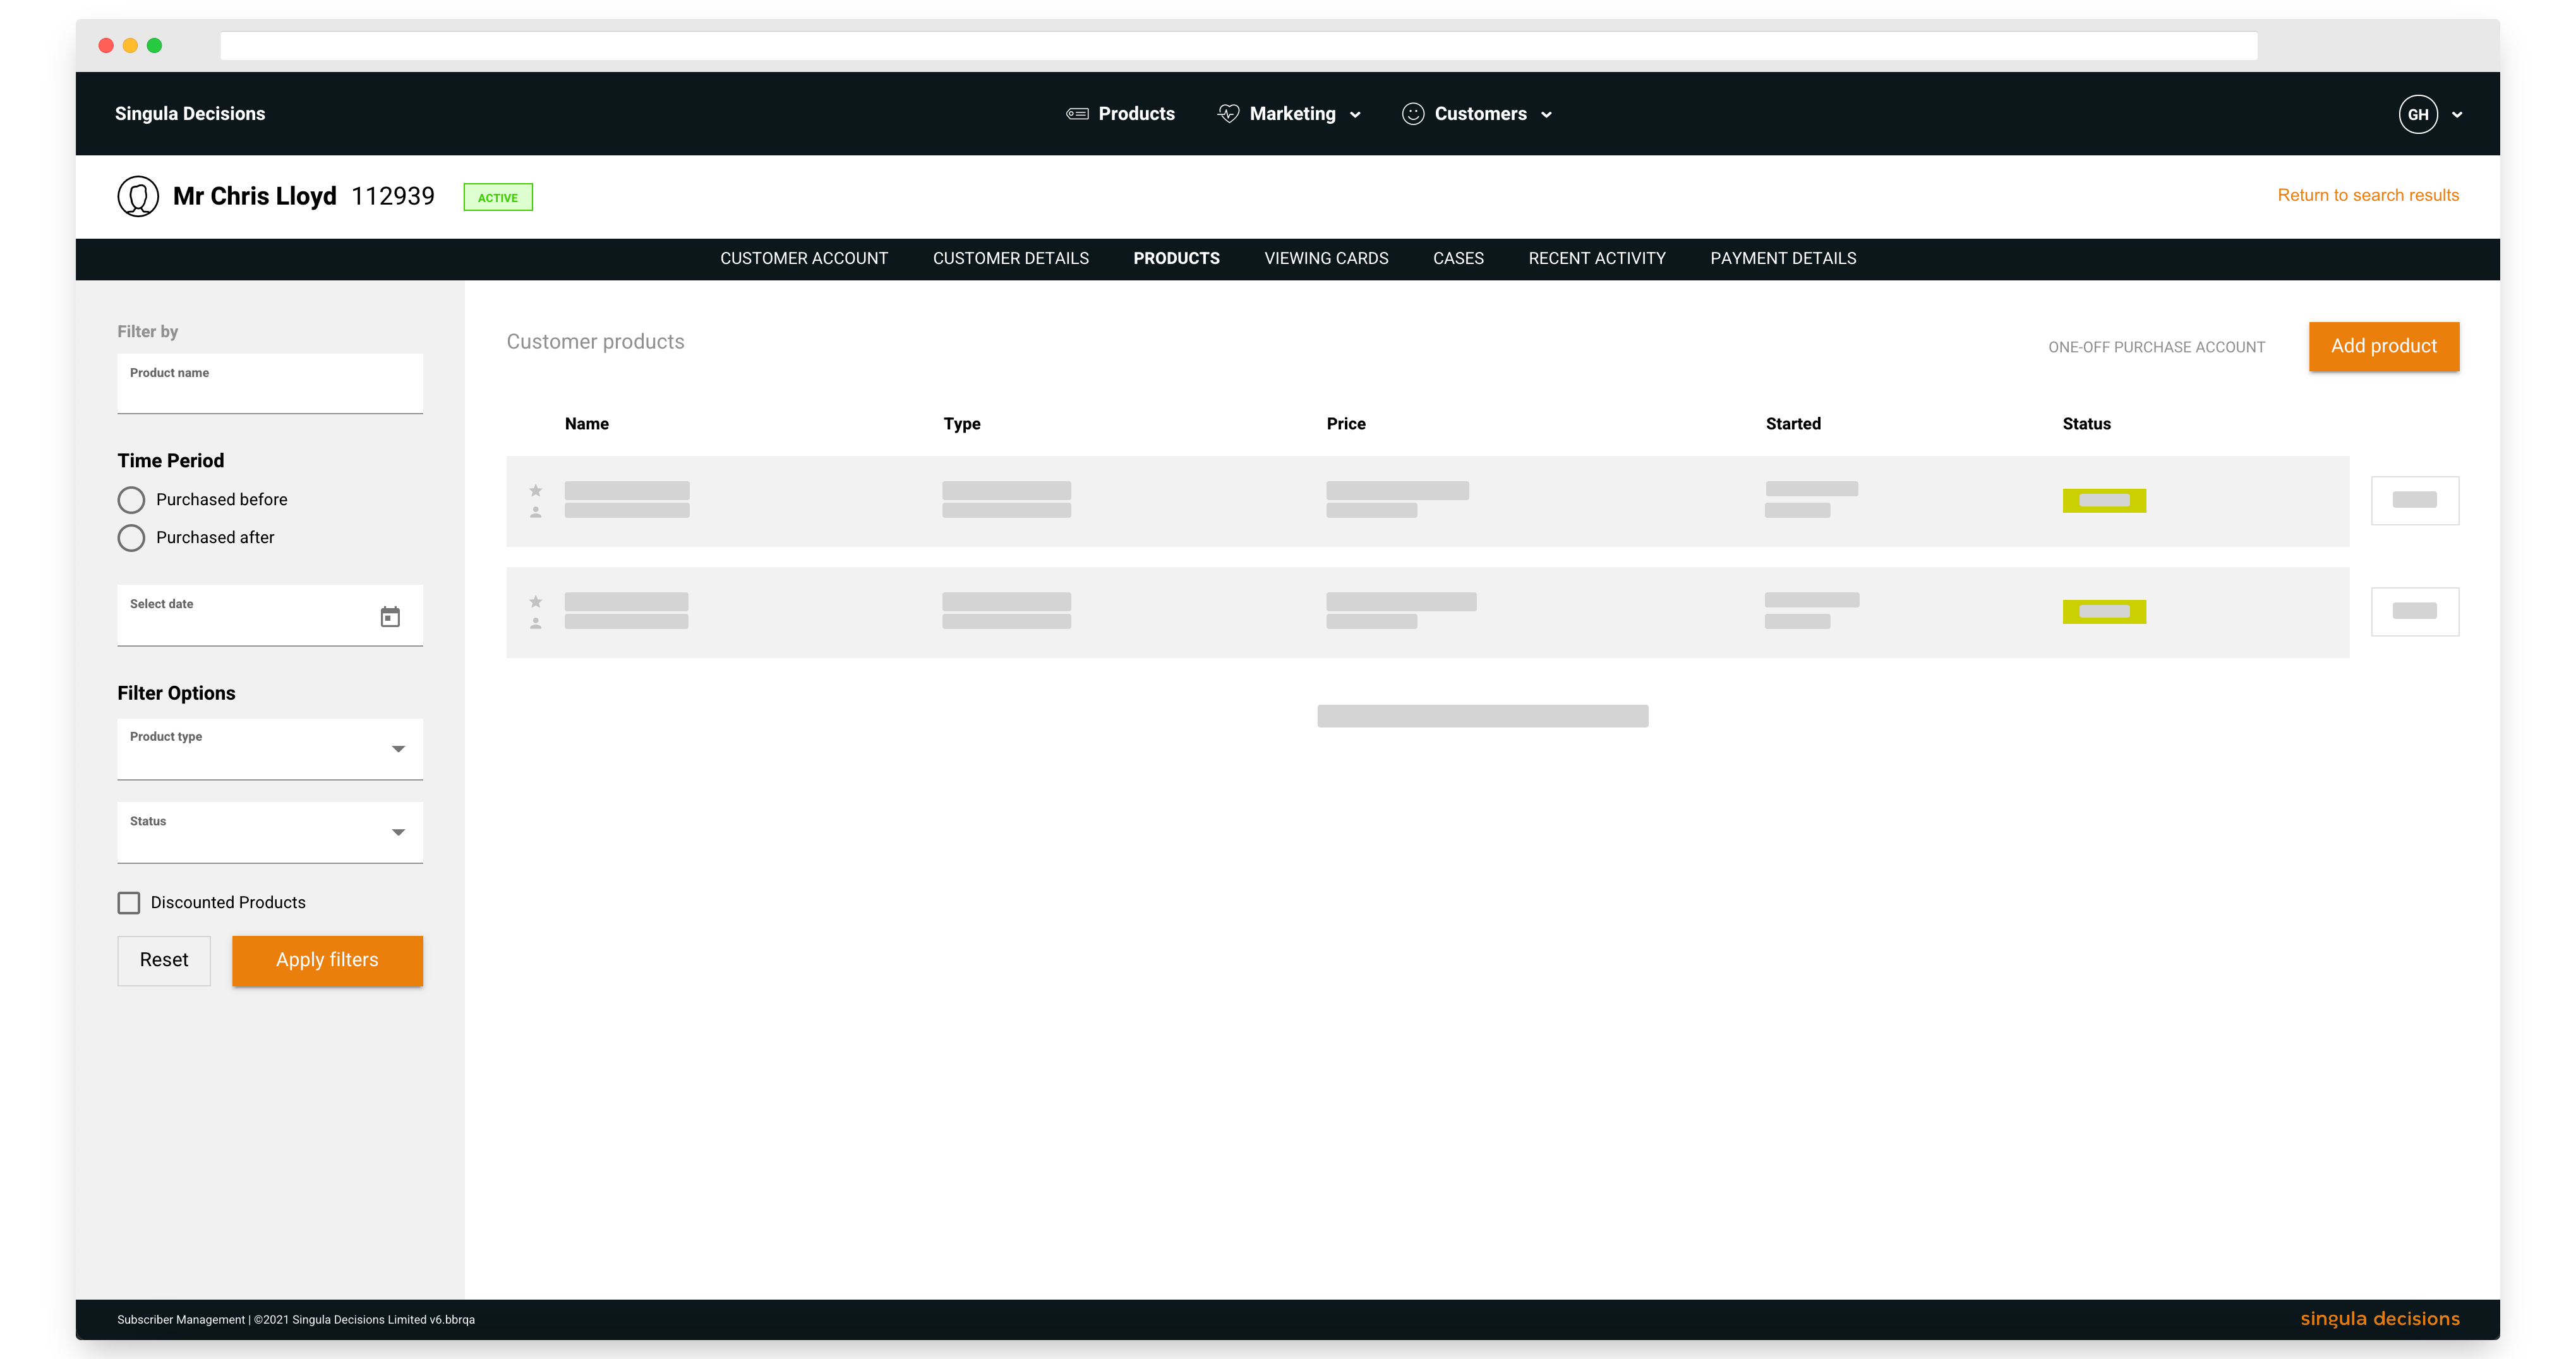2576x1359 pixels.
Task: Click the star icon on first product row
Action: [536, 490]
